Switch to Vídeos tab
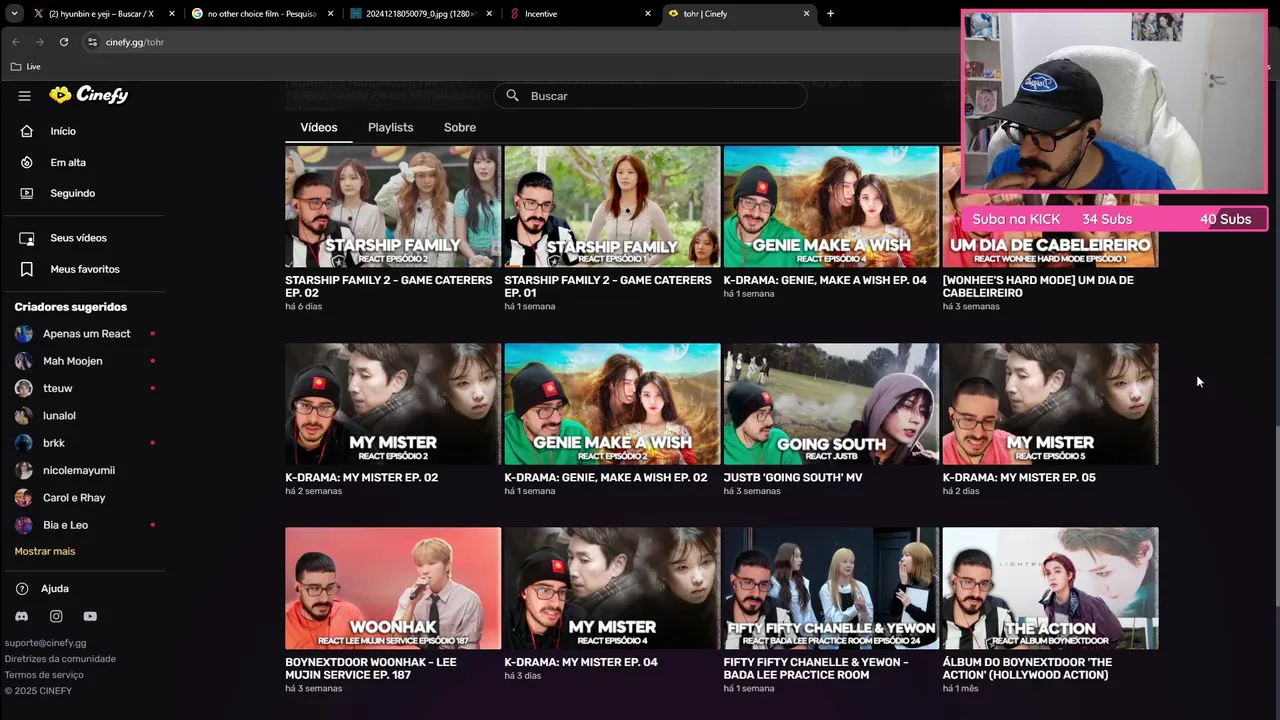The height and width of the screenshot is (720, 1280). coord(319,128)
